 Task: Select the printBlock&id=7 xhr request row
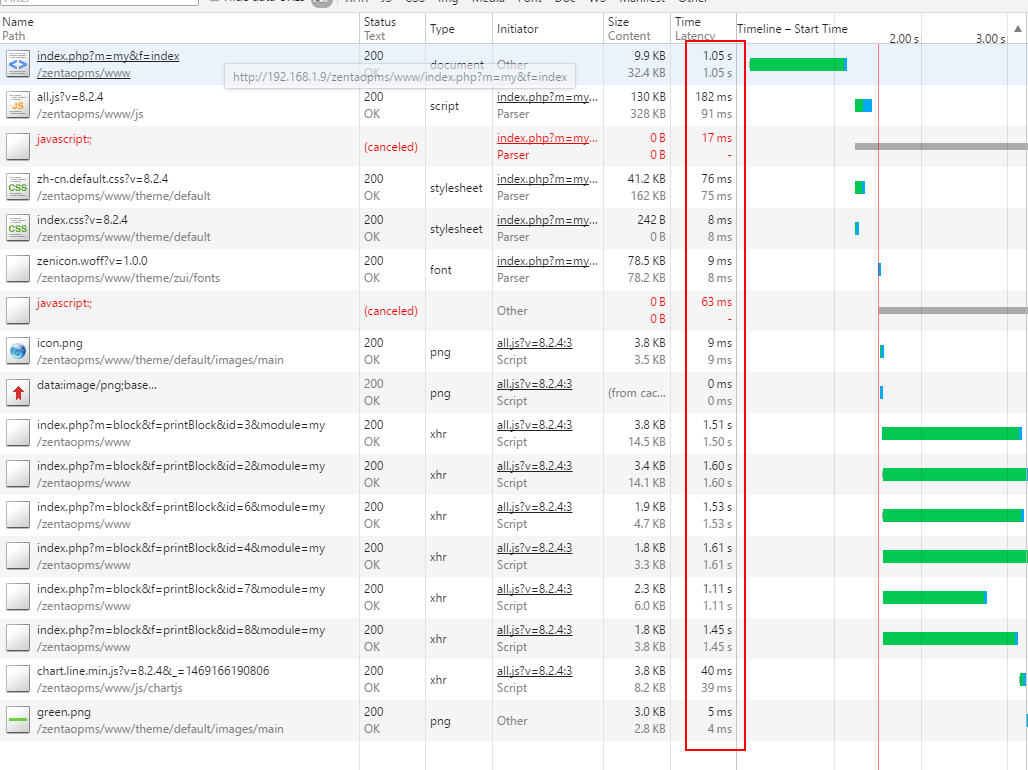tap(180, 589)
